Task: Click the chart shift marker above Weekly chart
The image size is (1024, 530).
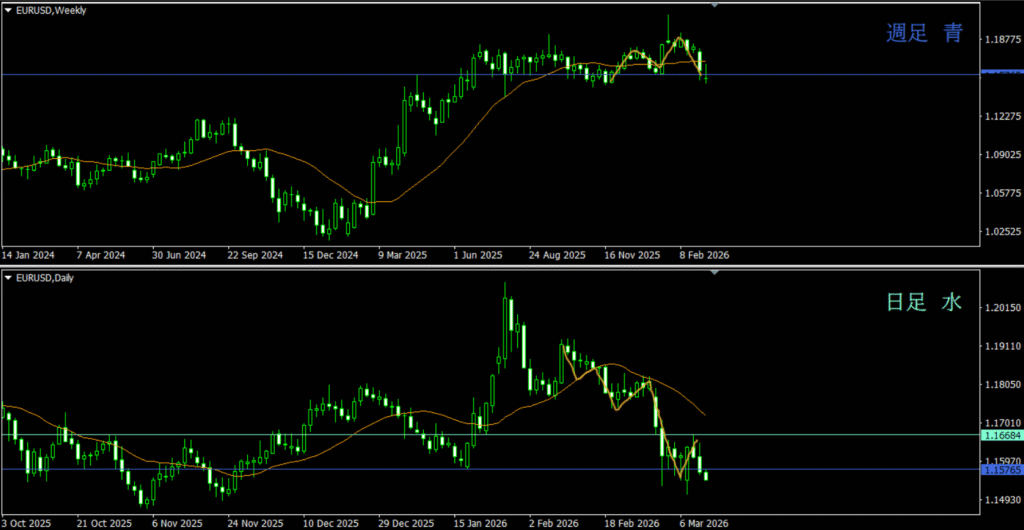Action: click(x=714, y=5)
